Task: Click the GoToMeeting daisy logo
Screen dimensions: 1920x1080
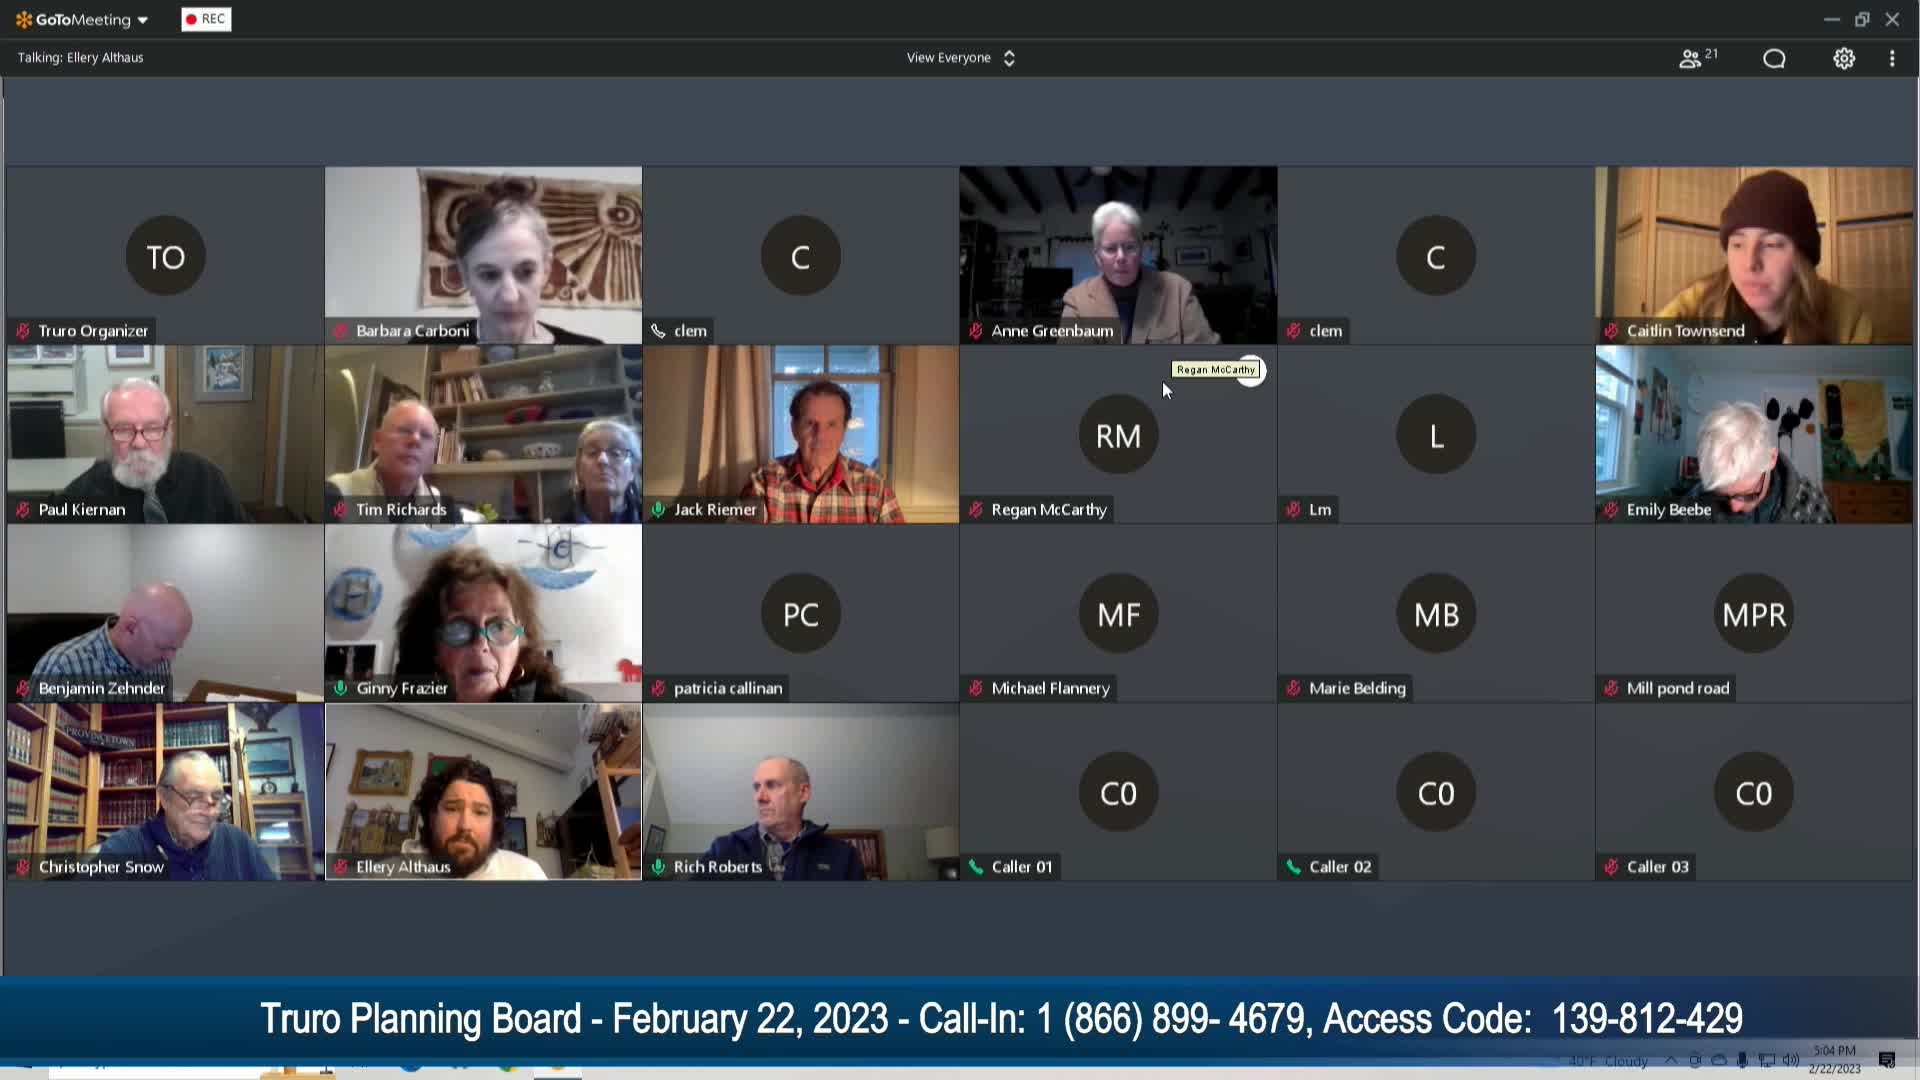Action: (20, 19)
